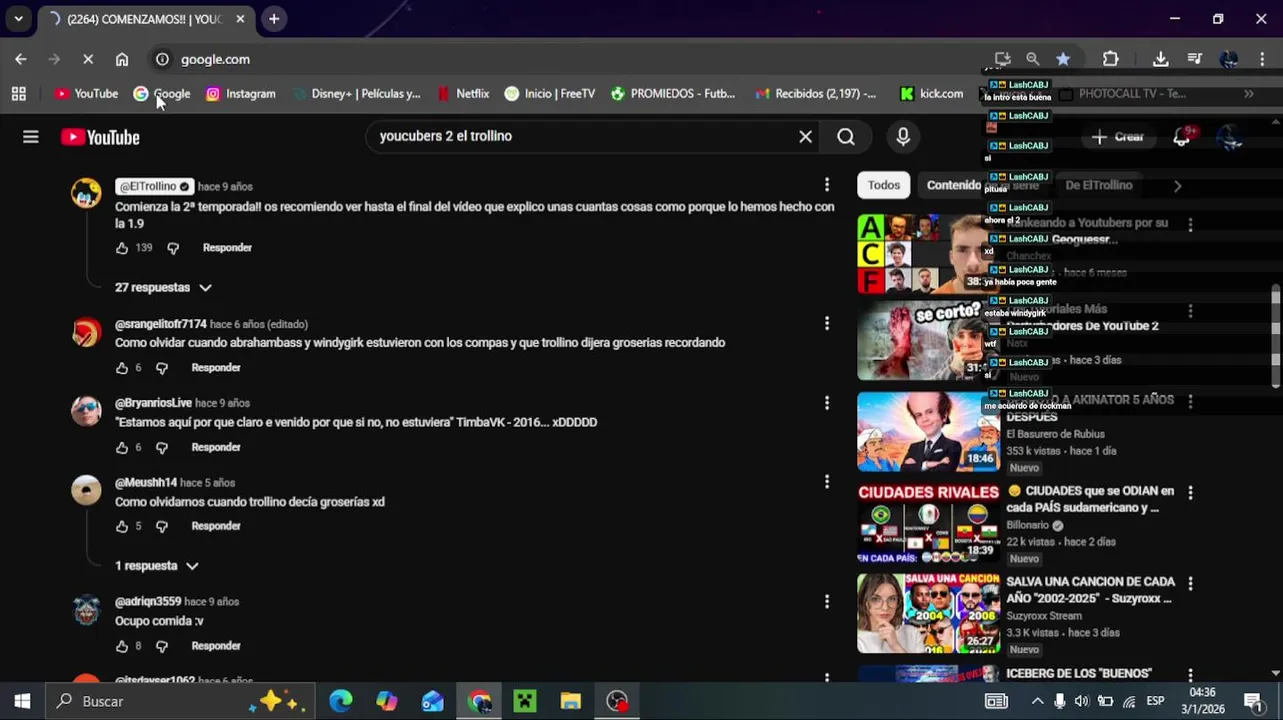Open the tab search dropdown arrow
This screenshot has width=1283, height=720.
[x=18, y=19]
